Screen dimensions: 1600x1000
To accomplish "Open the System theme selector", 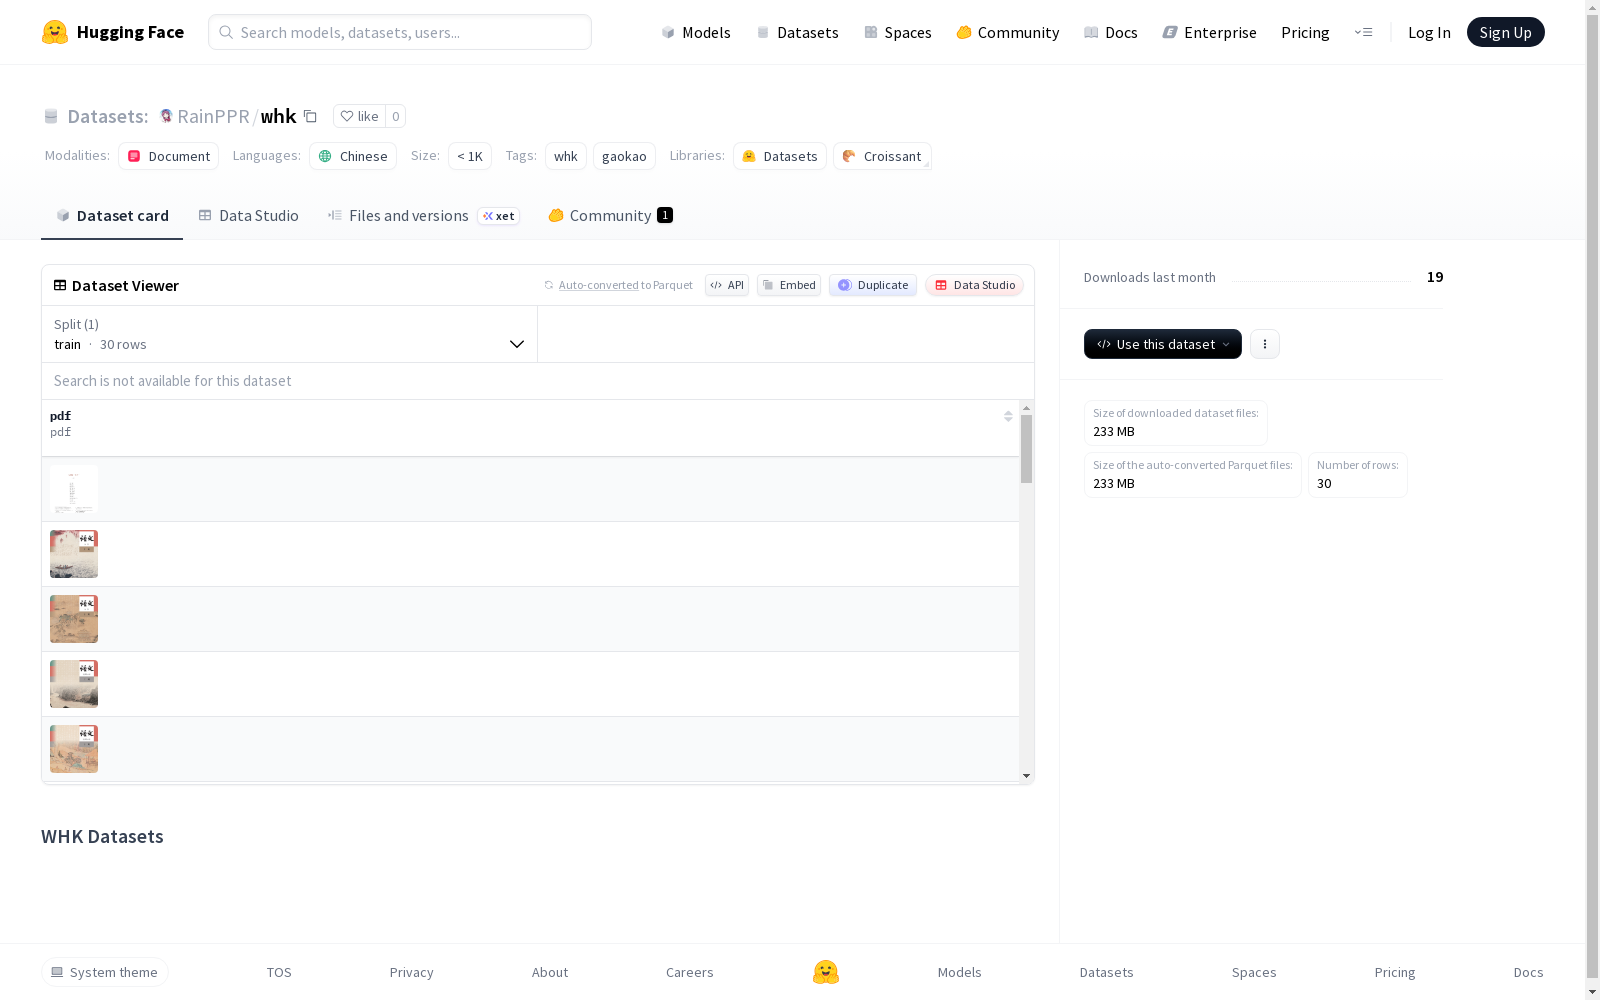I will (x=105, y=972).
